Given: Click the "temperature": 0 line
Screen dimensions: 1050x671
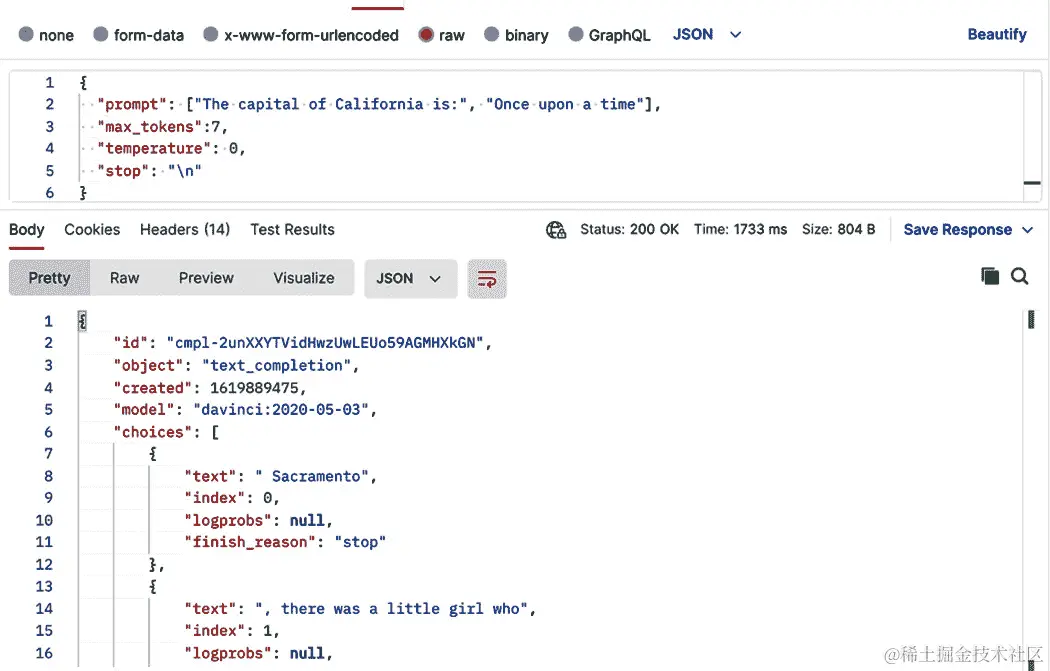Looking at the screenshot, I should point(171,149).
